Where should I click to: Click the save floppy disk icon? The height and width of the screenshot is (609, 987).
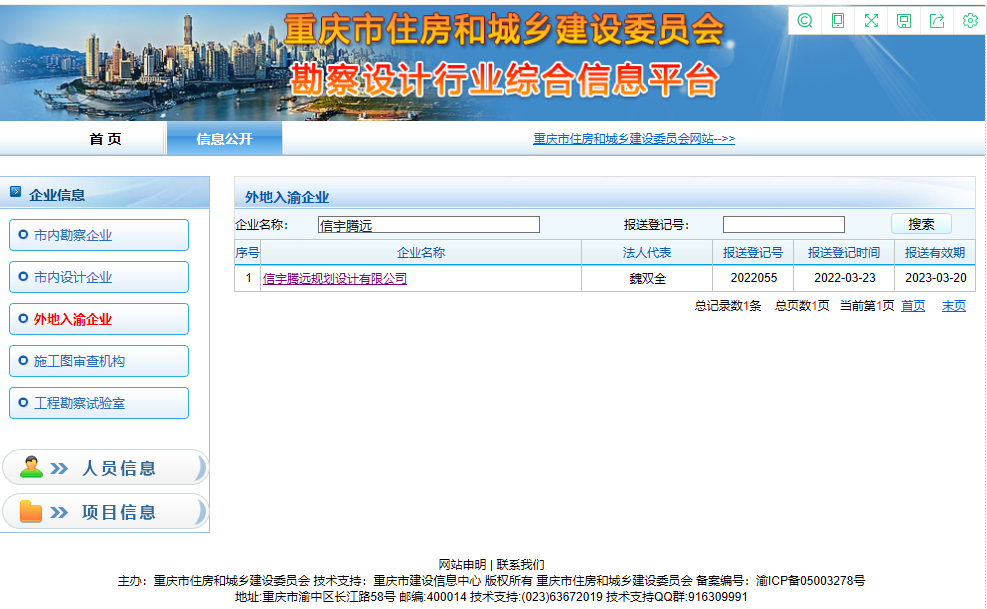(903, 20)
